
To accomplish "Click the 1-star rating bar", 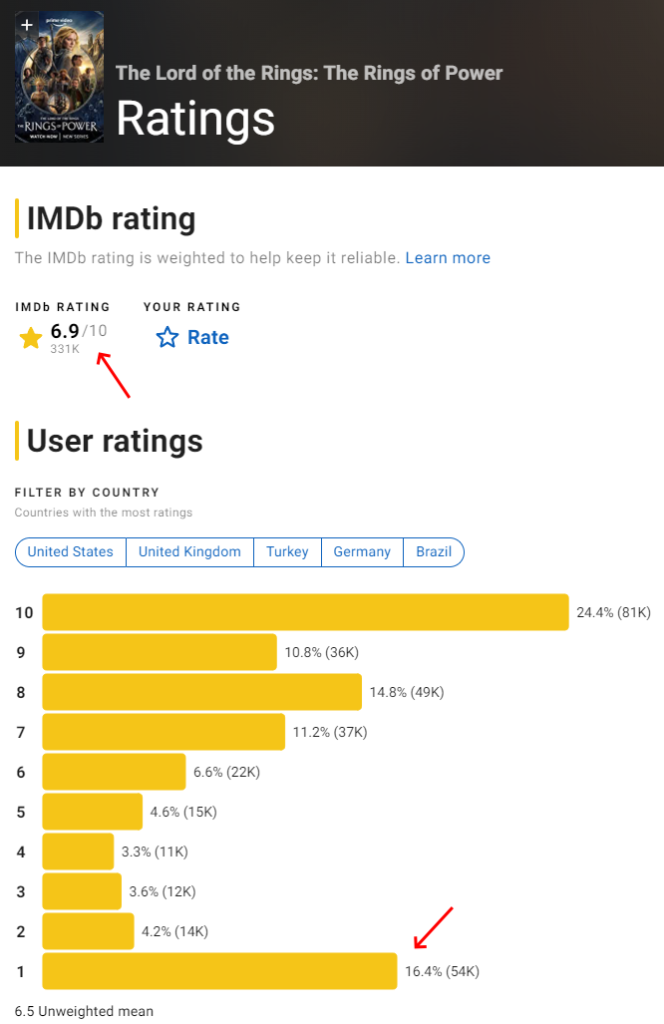I will 219,971.
